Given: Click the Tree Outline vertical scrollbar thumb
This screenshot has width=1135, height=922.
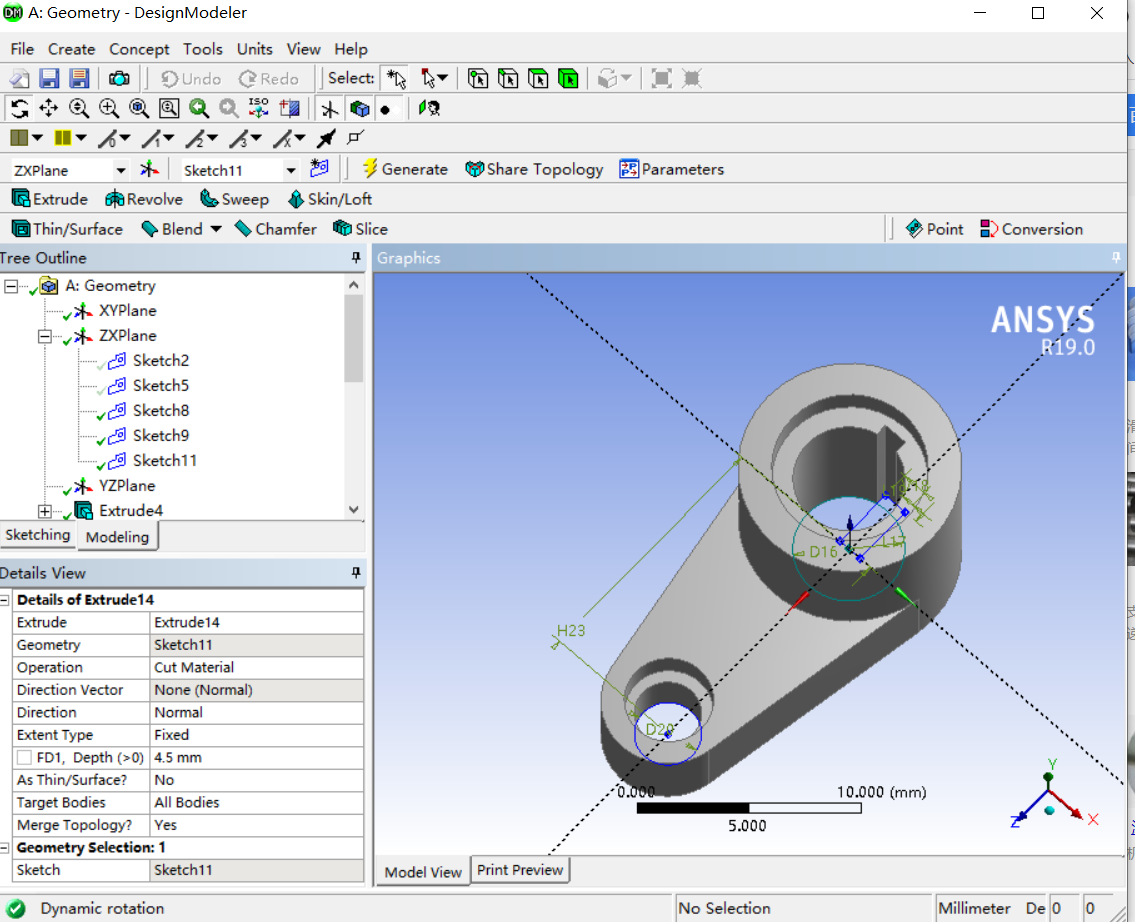Looking at the screenshot, I should (x=353, y=338).
